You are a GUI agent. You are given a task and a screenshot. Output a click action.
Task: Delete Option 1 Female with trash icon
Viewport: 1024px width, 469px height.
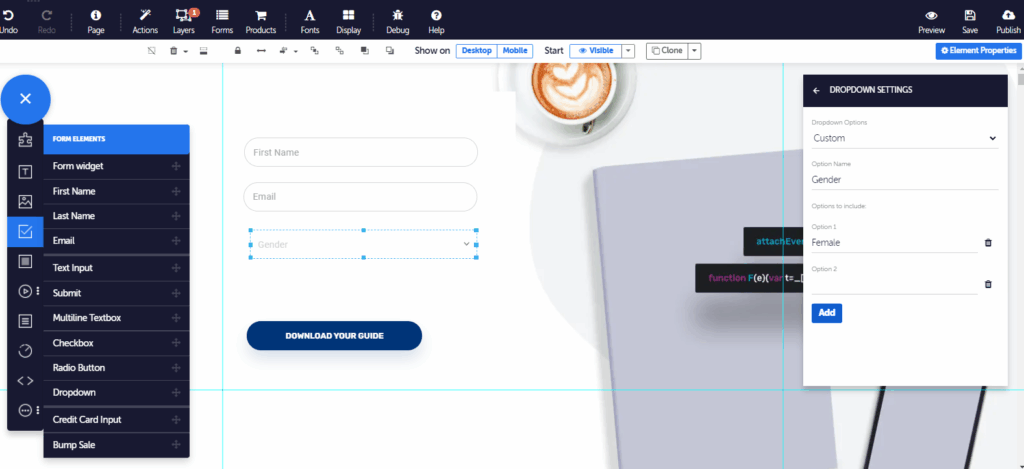[x=988, y=243]
